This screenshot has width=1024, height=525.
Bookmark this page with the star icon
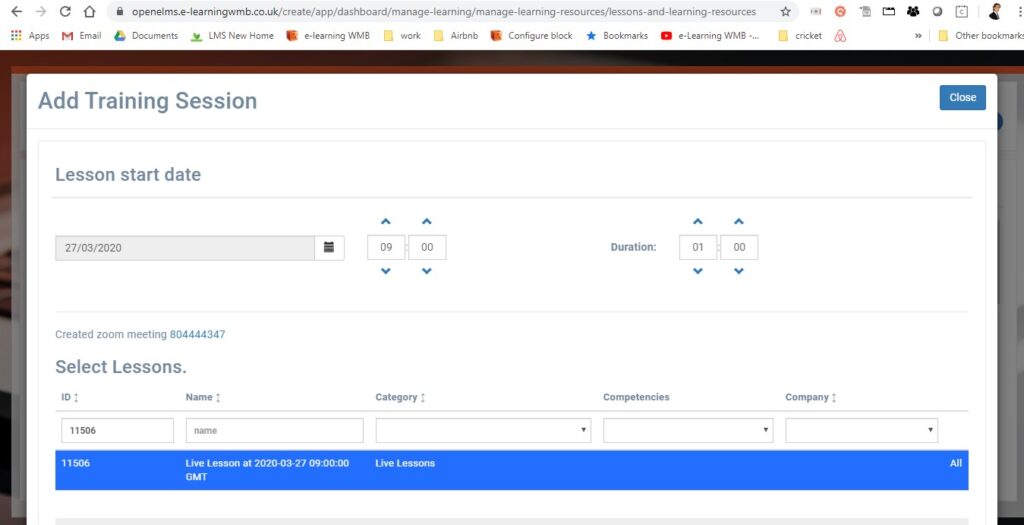[786, 12]
